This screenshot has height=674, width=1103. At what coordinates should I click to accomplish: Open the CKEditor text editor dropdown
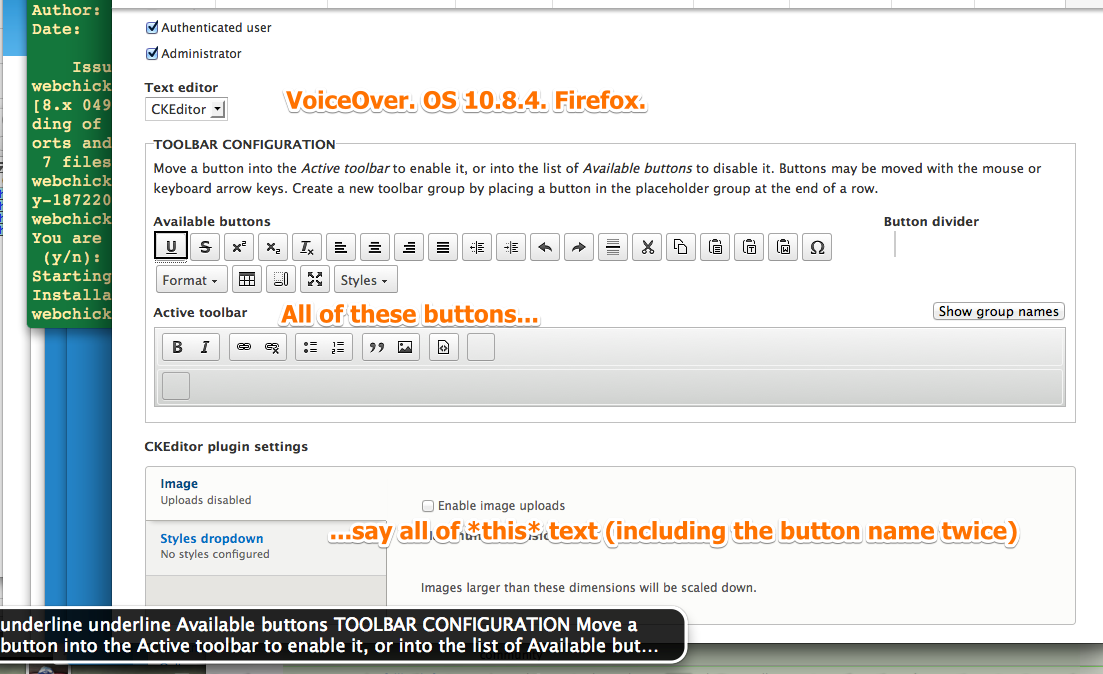click(186, 109)
